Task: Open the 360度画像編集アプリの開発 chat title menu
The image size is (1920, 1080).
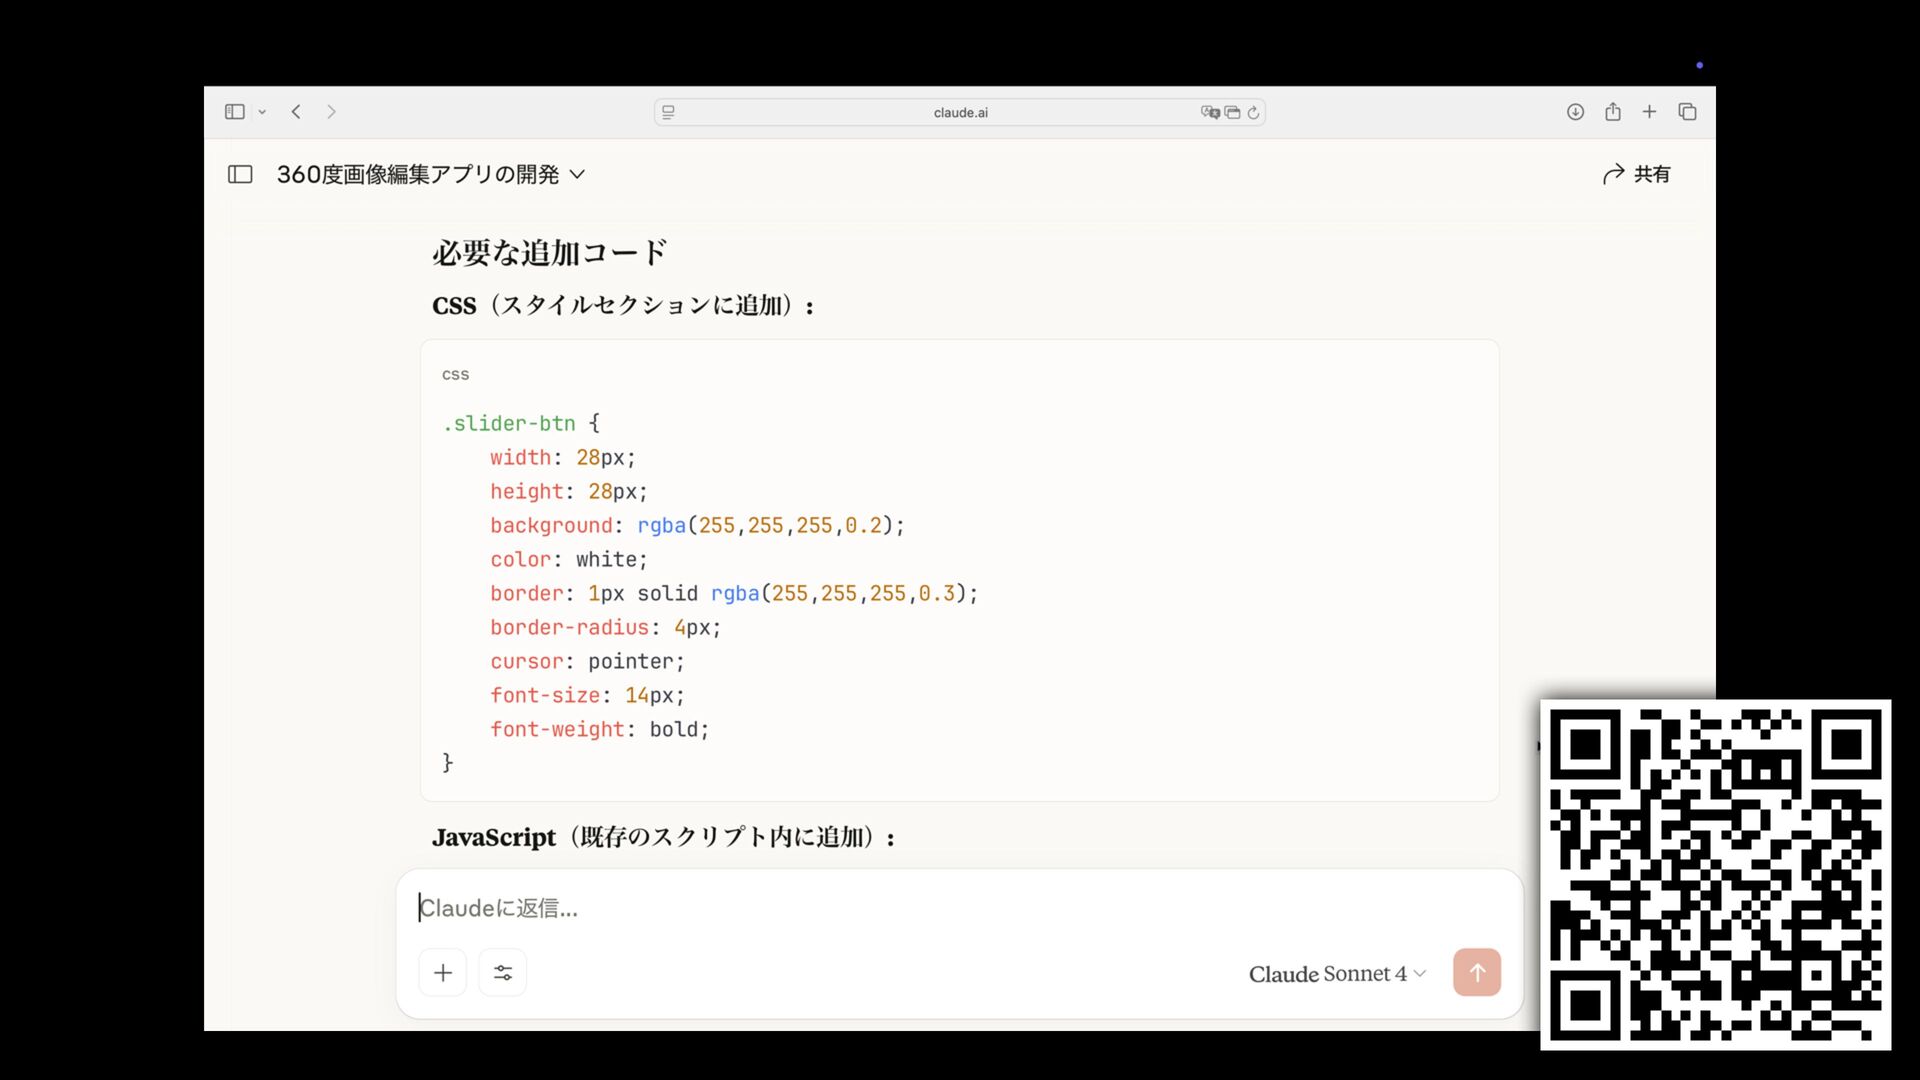Action: tap(430, 174)
